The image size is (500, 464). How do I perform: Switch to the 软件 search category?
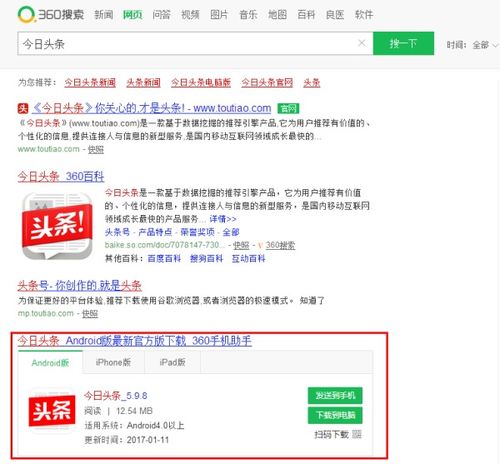[364, 15]
